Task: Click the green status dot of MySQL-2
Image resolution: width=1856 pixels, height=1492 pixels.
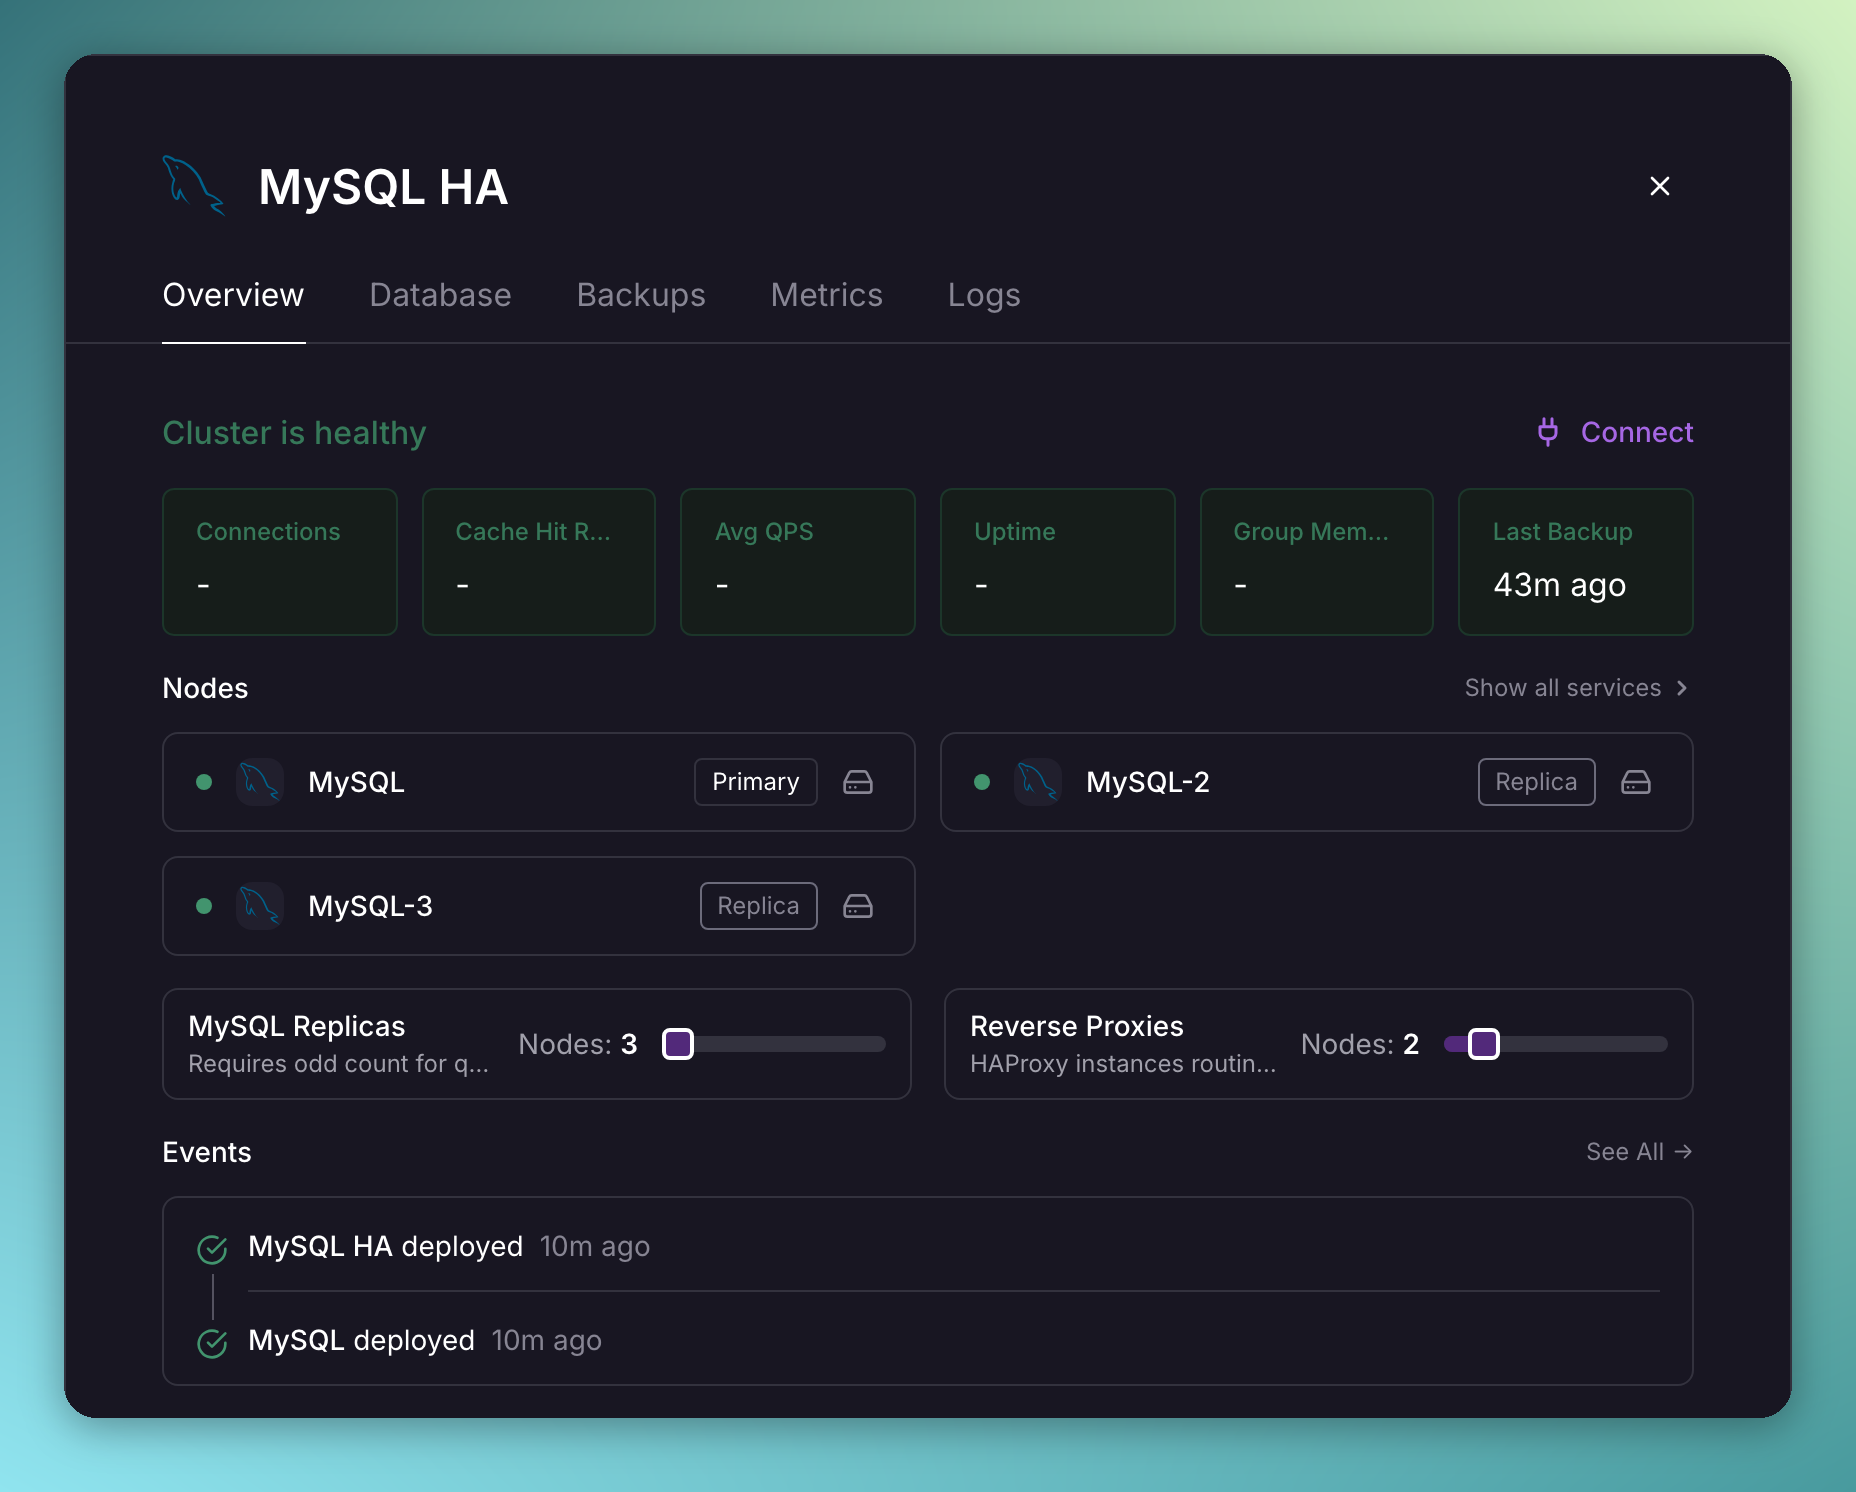Action: pyautogui.click(x=982, y=782)
